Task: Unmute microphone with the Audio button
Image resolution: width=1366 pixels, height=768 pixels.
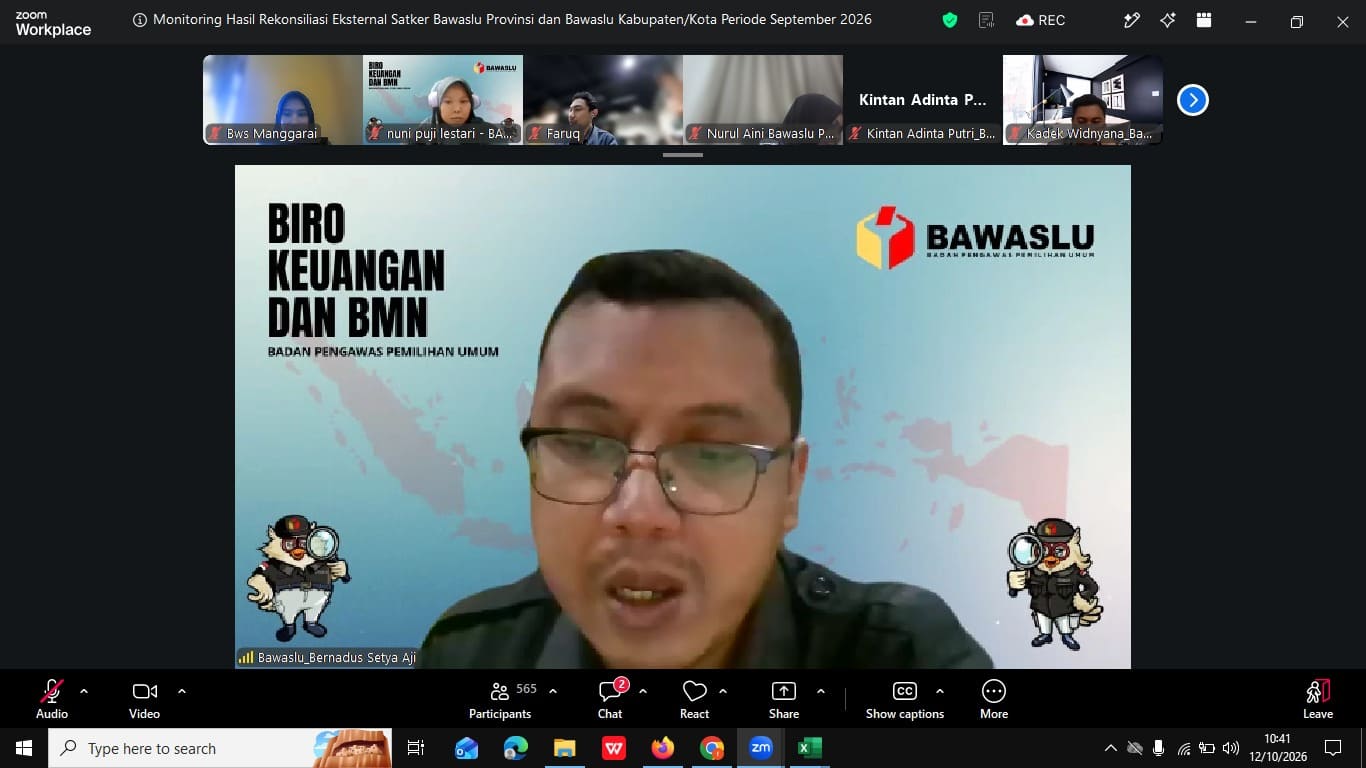Action: pyautogui.click(x=52, y=699)
